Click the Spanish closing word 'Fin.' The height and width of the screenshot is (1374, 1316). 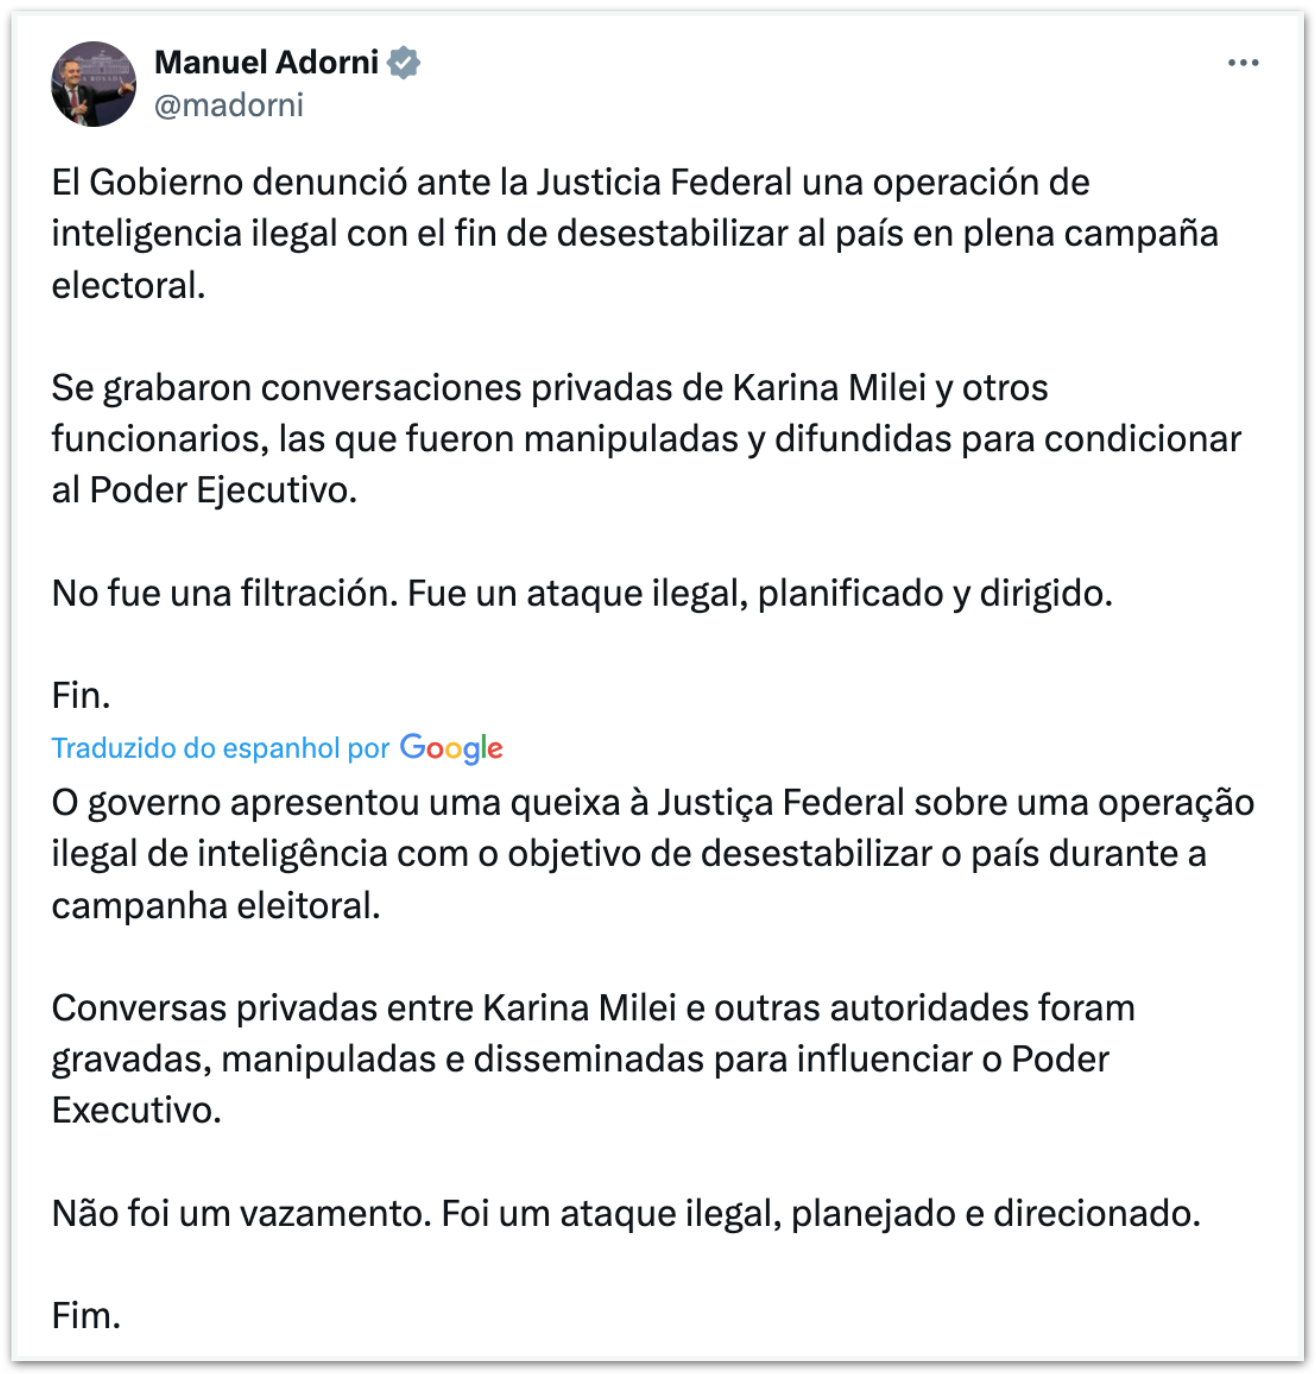81,695
